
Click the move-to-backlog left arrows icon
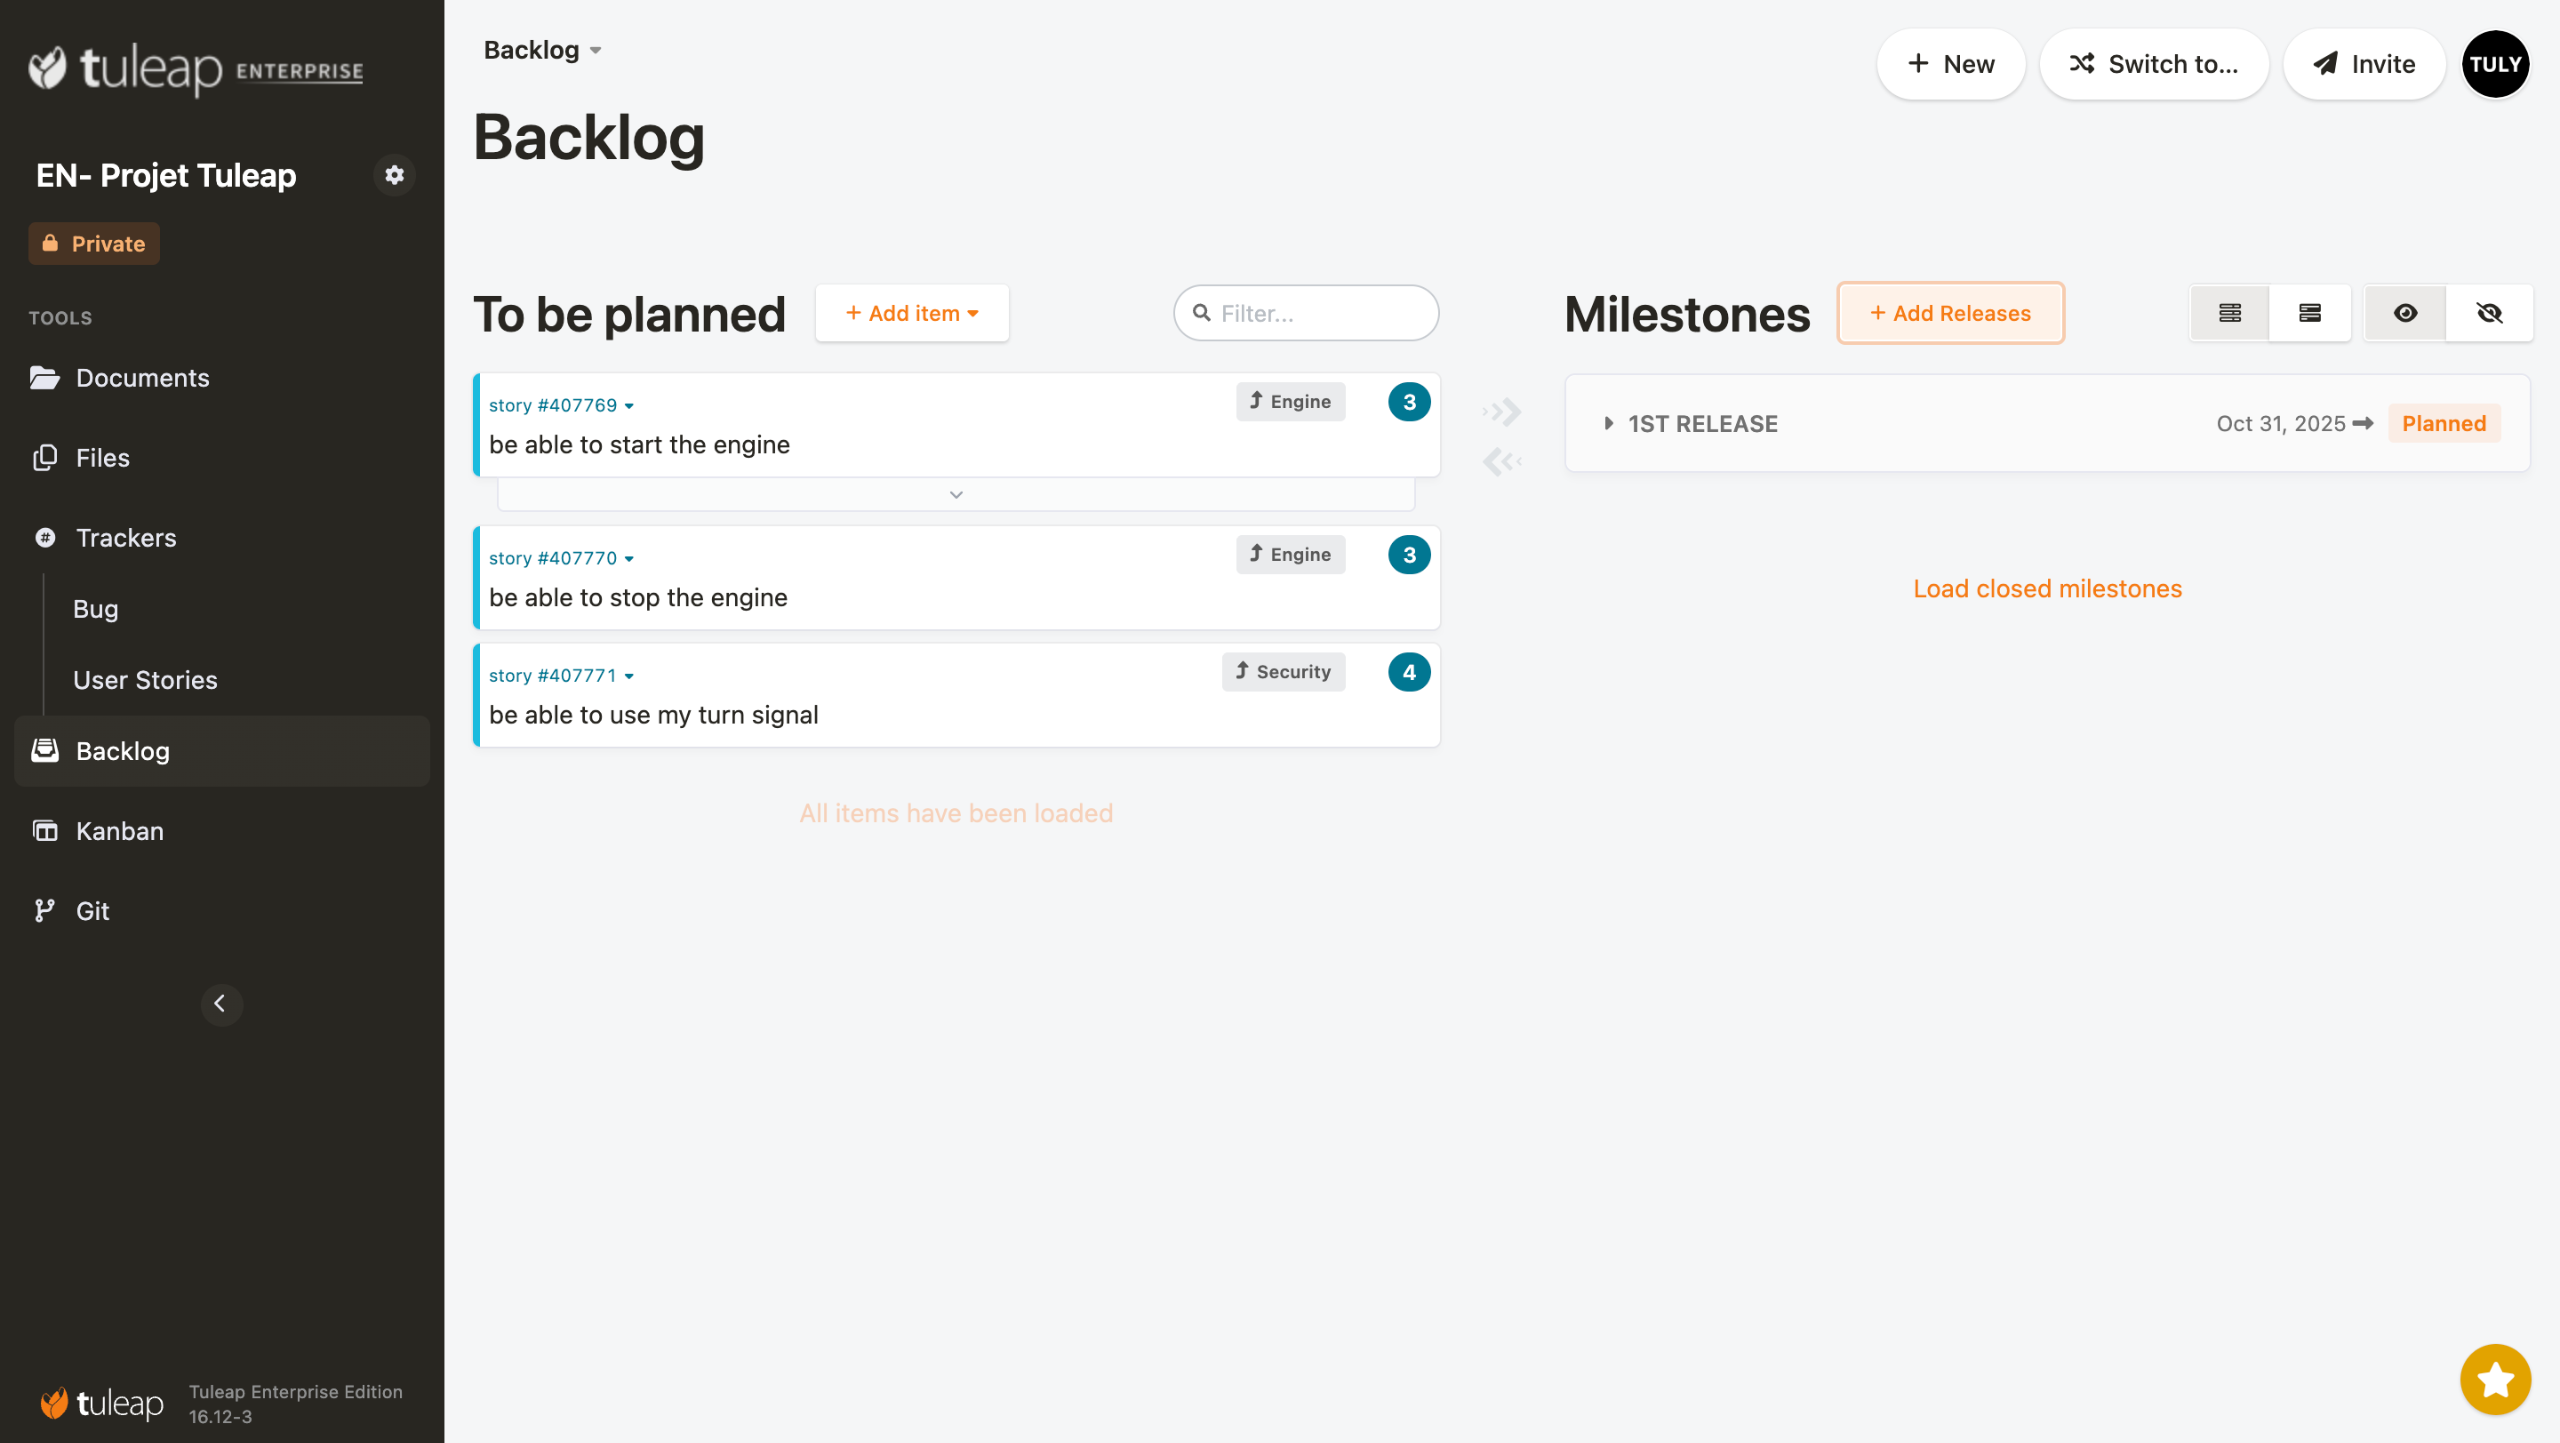(1502, 461)
